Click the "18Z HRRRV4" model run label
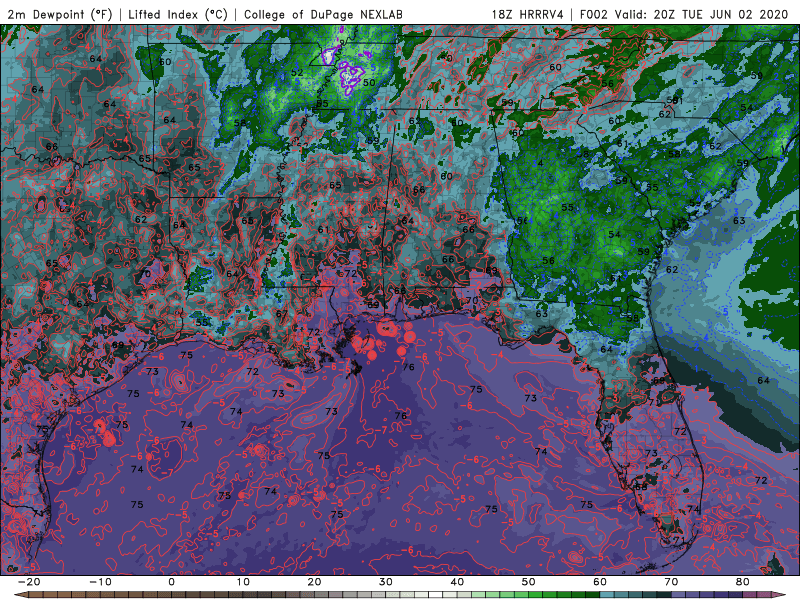 528,14
